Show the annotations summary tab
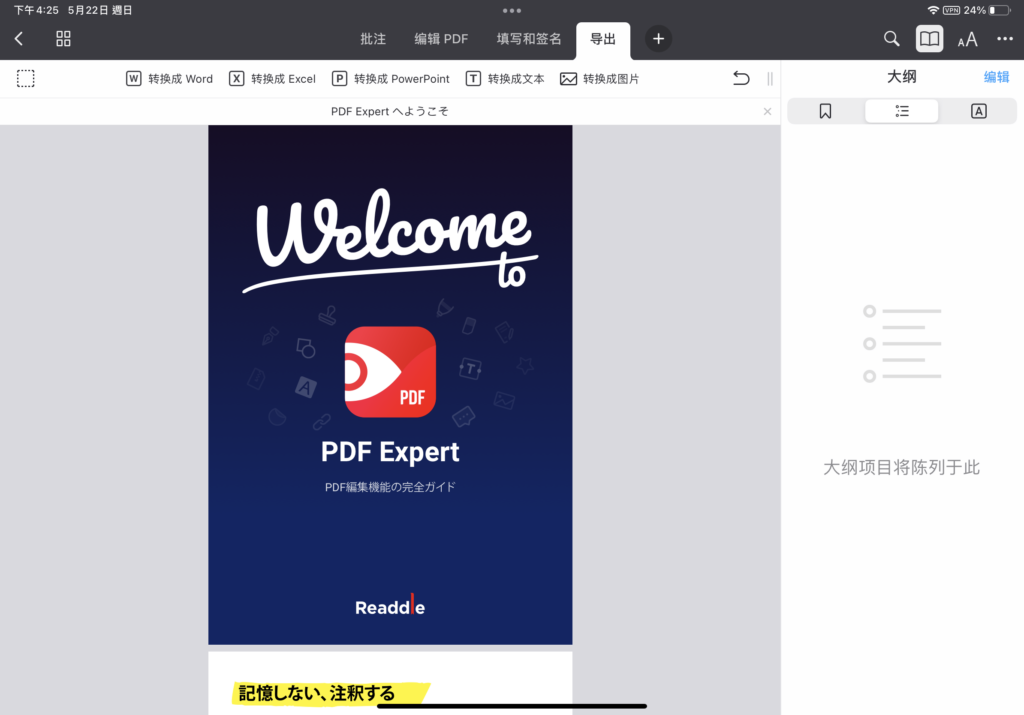Screen dimensions: 1024x715 point(978,111)
